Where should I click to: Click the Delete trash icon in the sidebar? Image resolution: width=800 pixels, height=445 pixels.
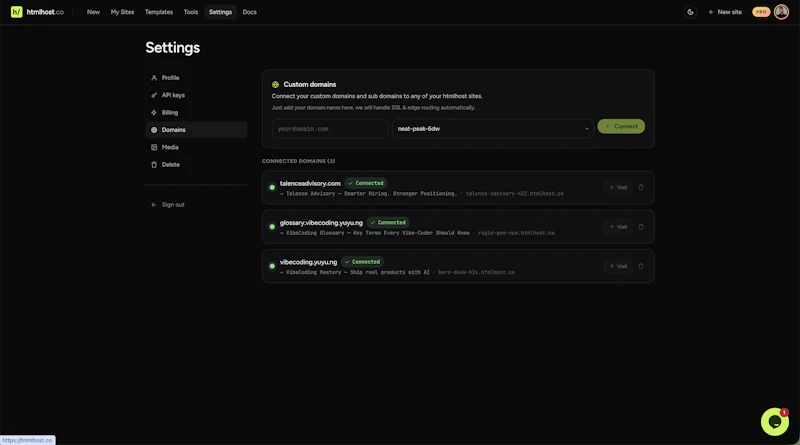tap(154, 164)
